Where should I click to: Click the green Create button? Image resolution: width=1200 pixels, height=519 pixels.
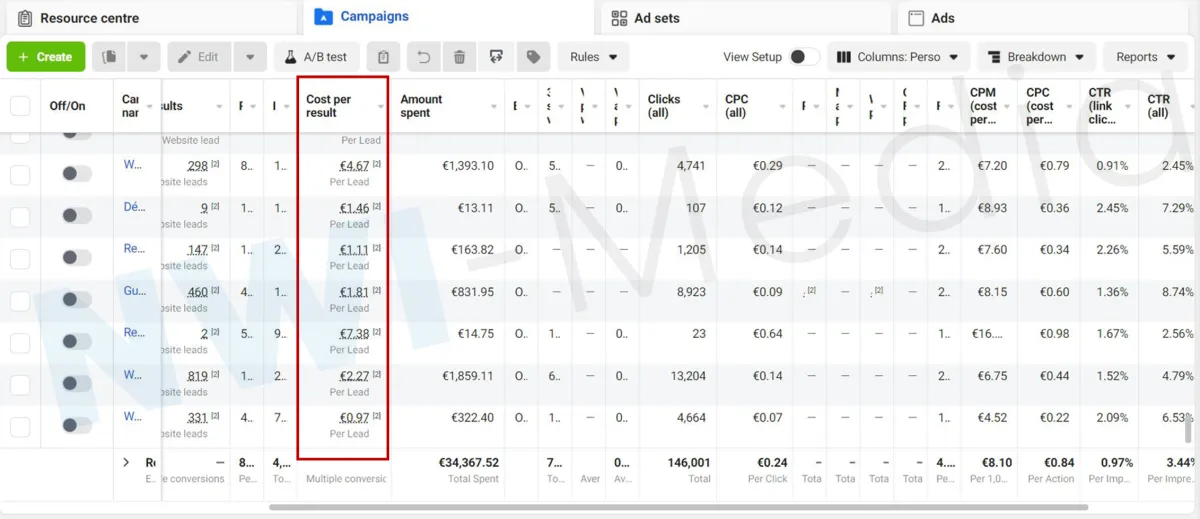point(46,57)
